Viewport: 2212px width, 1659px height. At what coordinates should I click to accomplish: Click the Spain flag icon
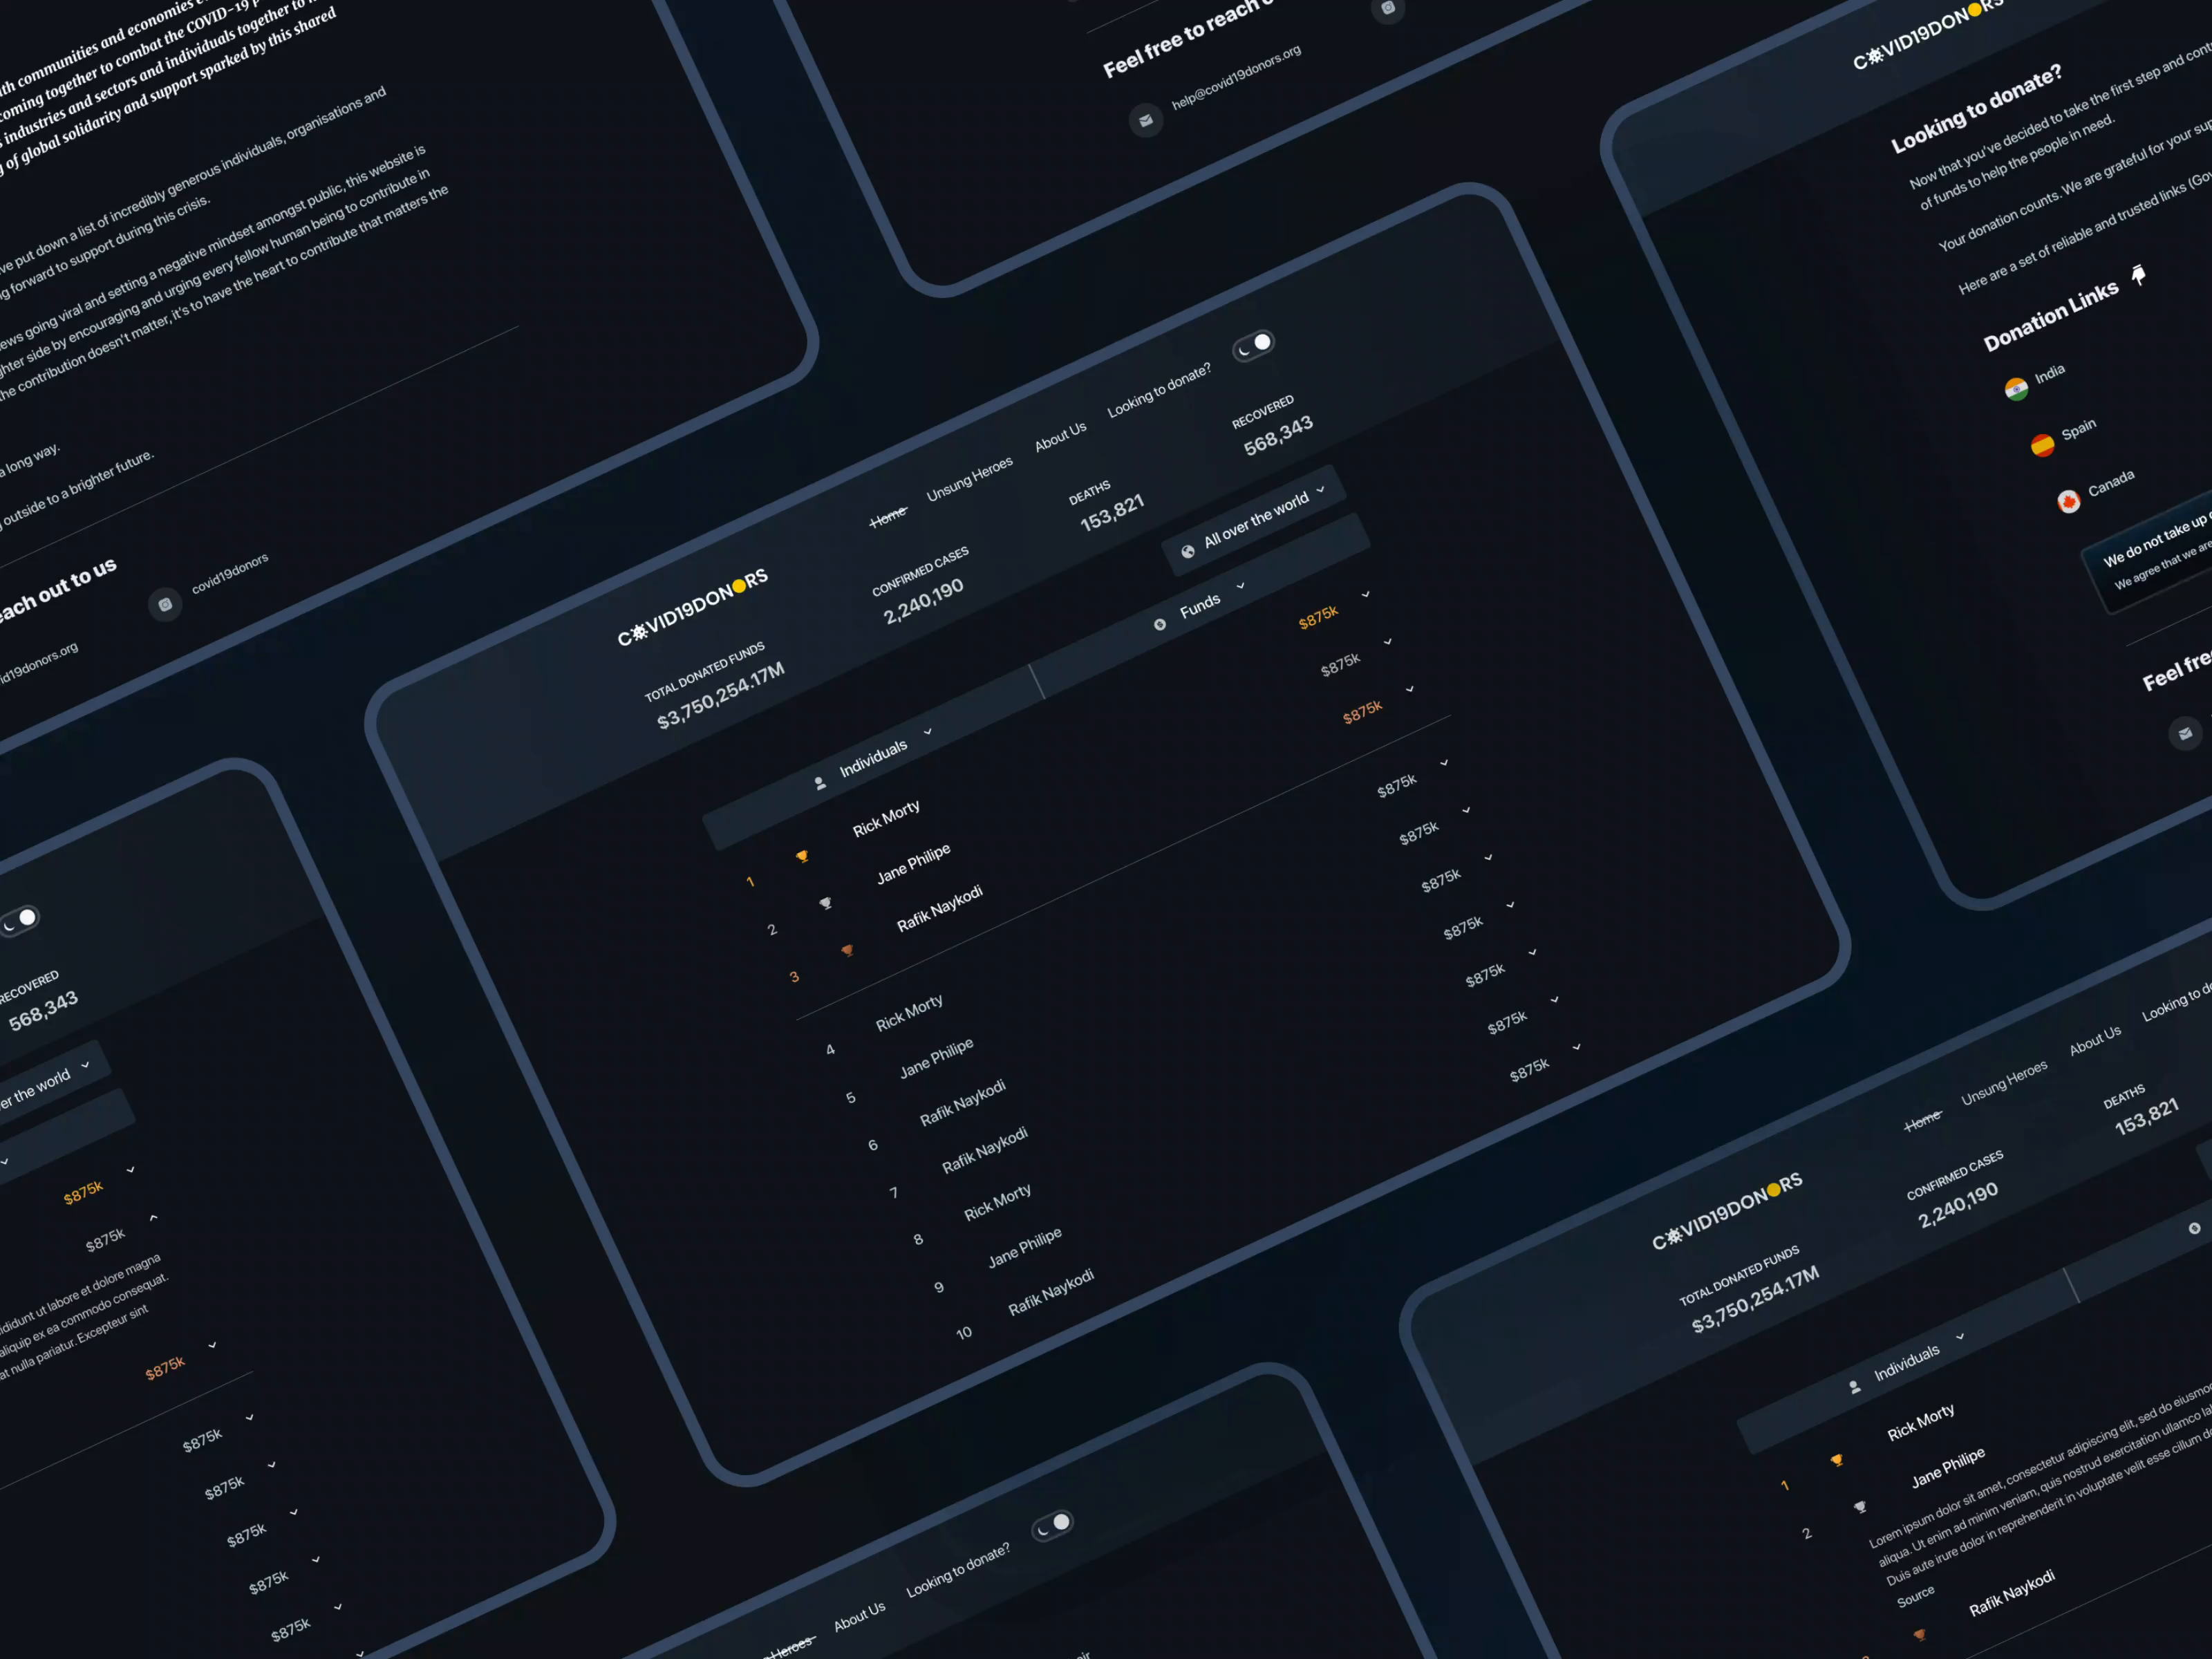point(2042,445)
